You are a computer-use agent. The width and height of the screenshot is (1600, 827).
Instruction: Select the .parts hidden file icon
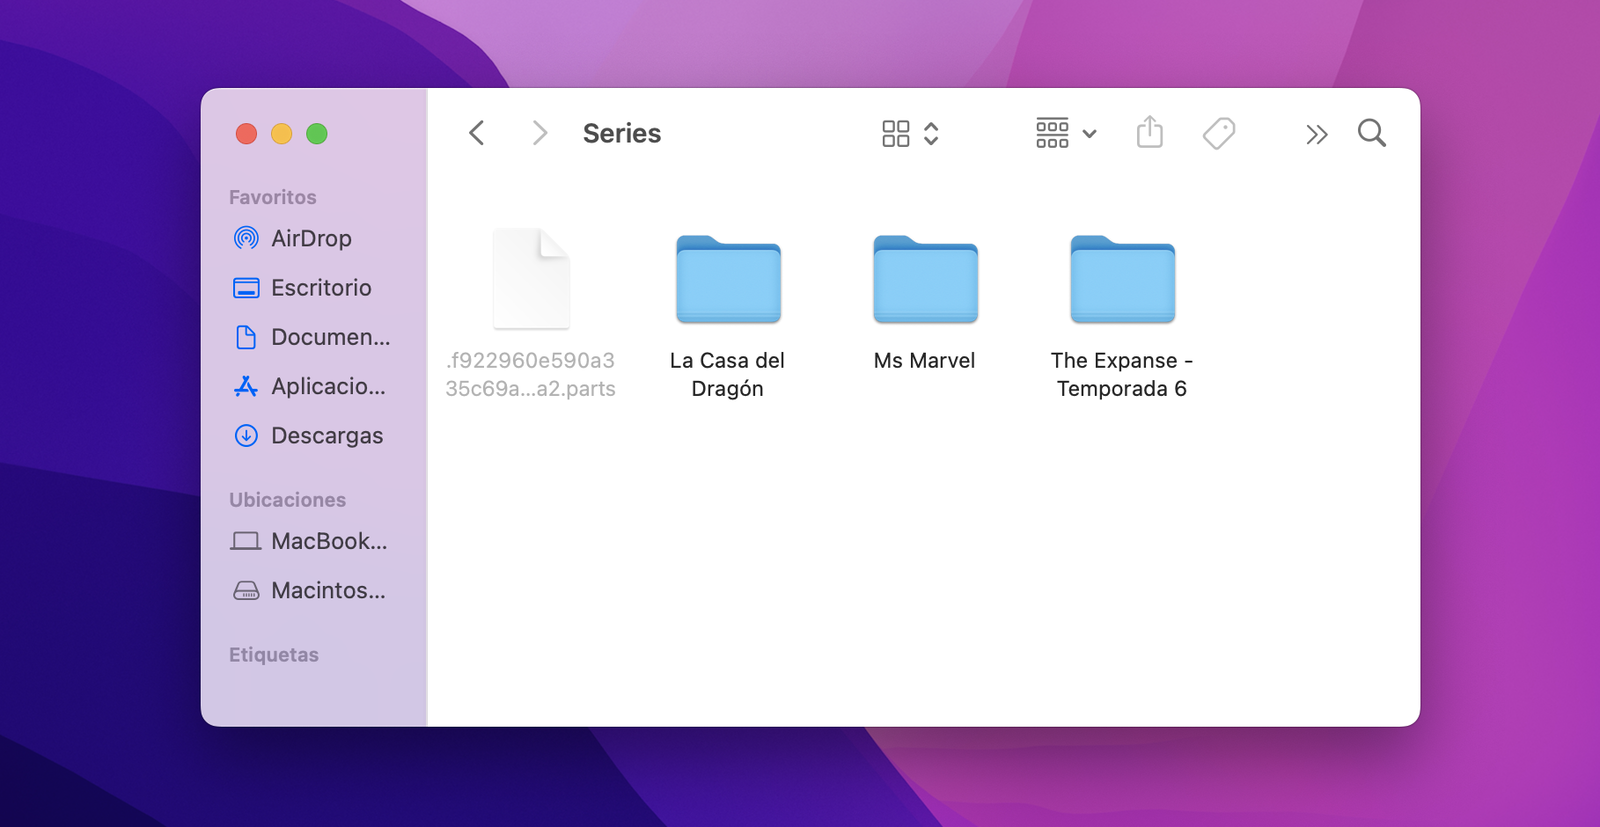pyautogui.click(x=531, y=279)
